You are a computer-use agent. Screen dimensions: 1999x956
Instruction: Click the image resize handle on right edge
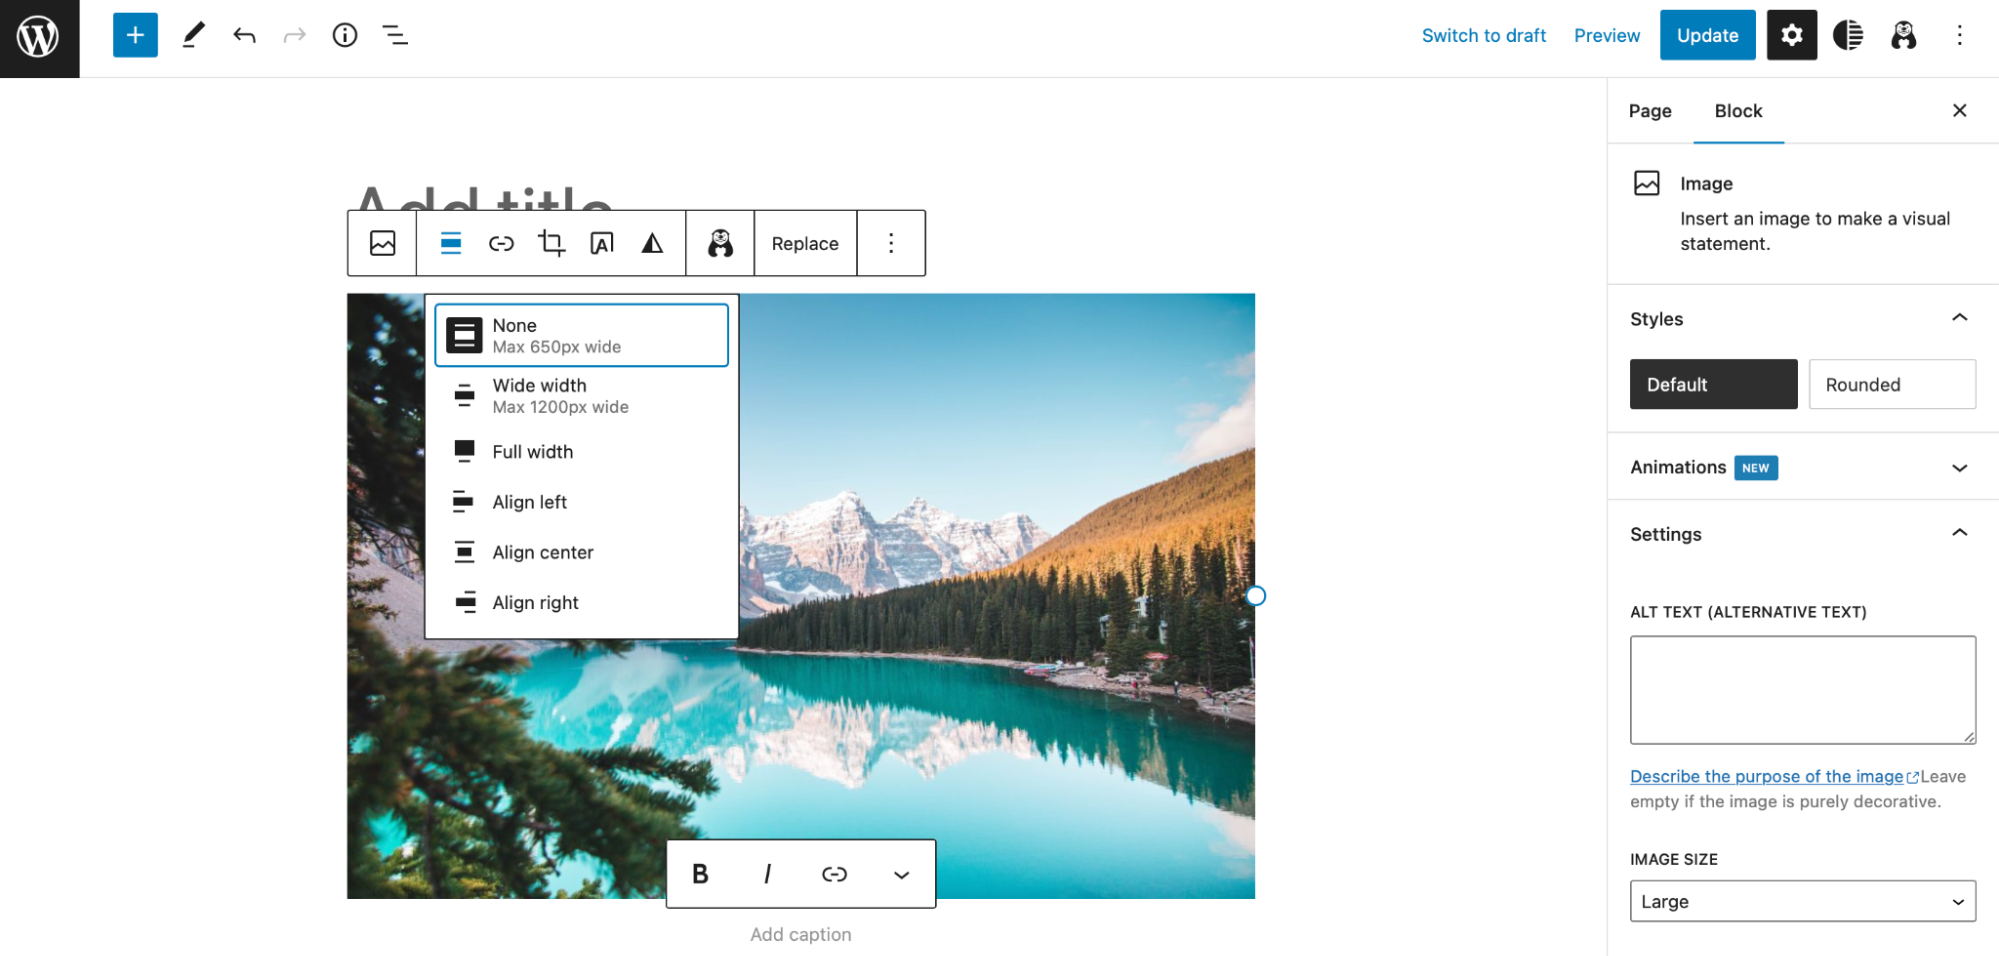click(x=1255, y=596)
